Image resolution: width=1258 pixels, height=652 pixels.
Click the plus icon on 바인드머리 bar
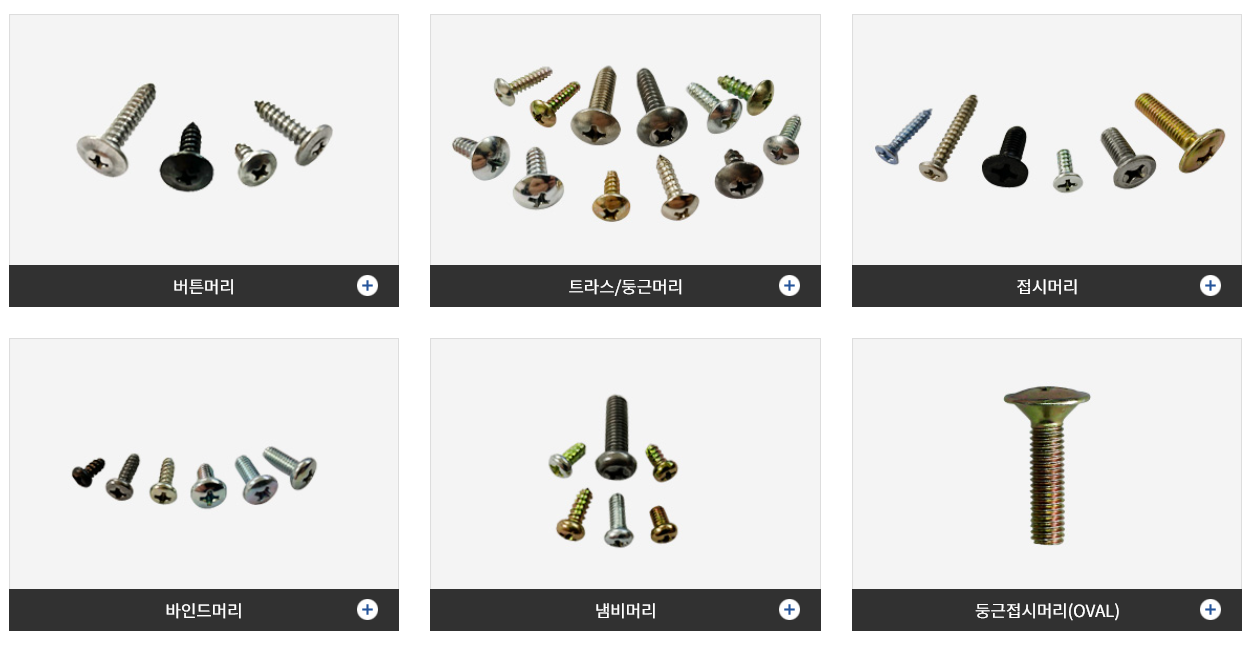368,610
